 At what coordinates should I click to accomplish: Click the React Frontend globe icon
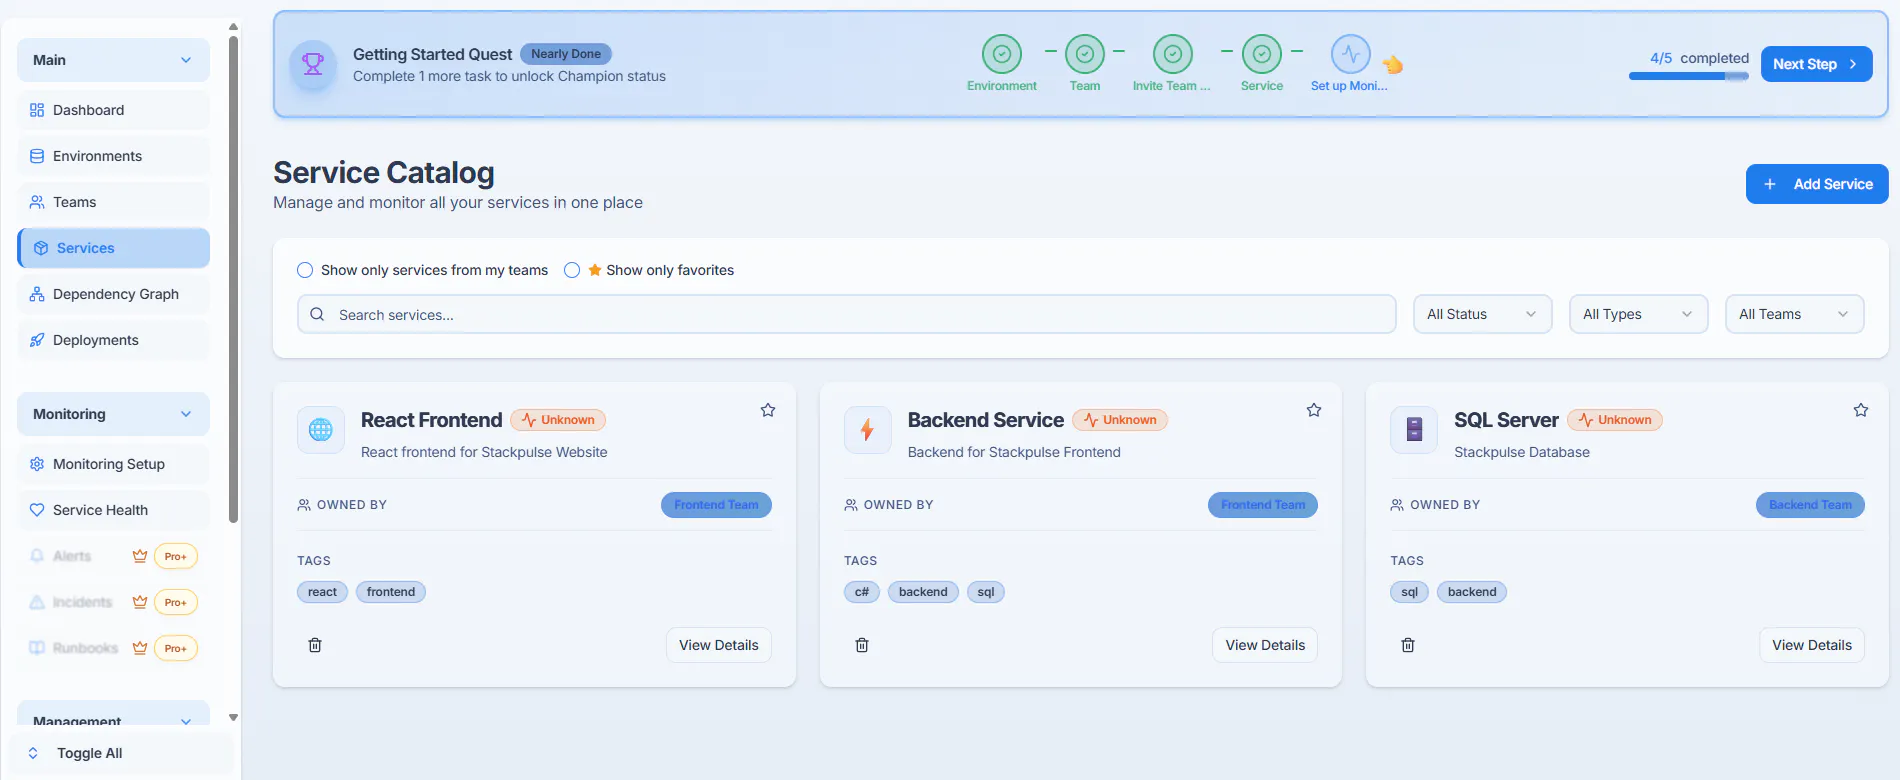(321, 430)
